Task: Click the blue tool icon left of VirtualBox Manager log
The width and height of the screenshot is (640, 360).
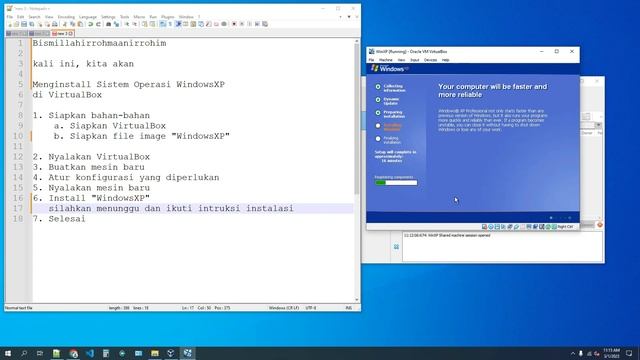Action: [396, 247]
